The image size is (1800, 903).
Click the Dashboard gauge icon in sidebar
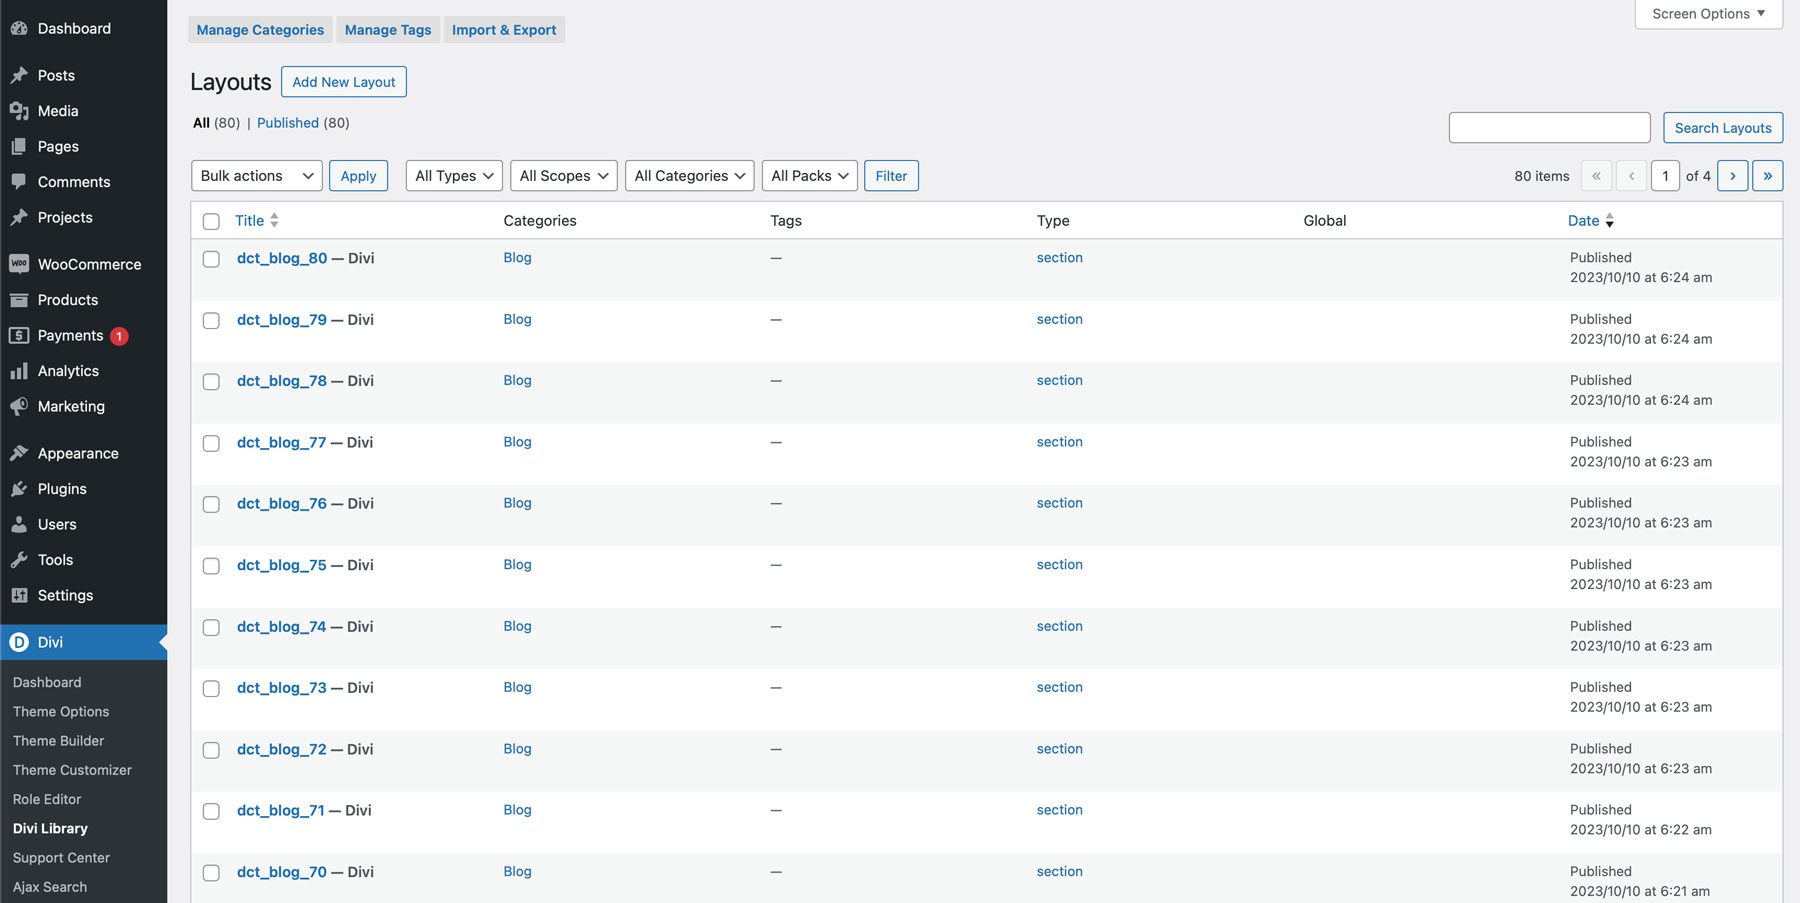point(19,29)
